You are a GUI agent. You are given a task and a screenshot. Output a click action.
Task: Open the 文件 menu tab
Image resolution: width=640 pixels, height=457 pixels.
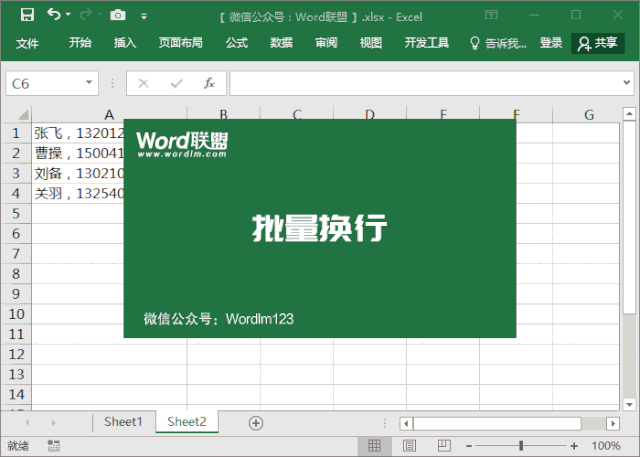click(x=27, y=43)
